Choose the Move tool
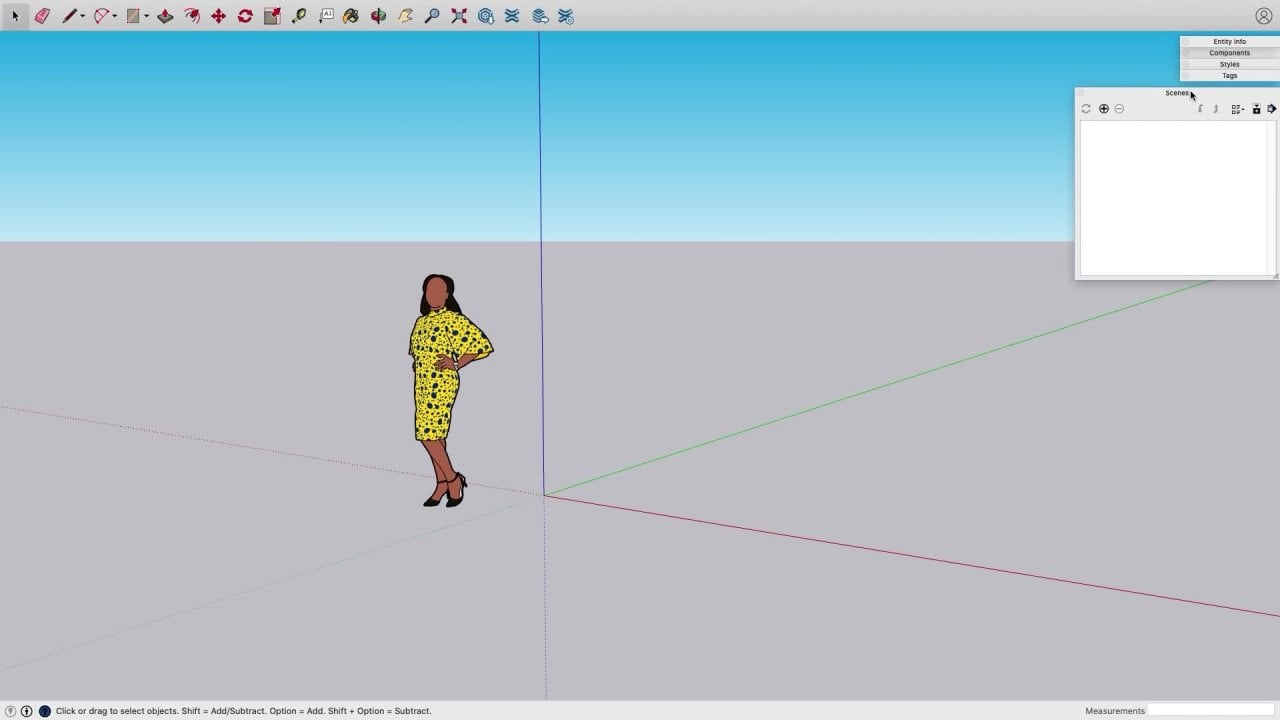The width and height of the screenshot is (1280, 720). [x=218, y=16]
